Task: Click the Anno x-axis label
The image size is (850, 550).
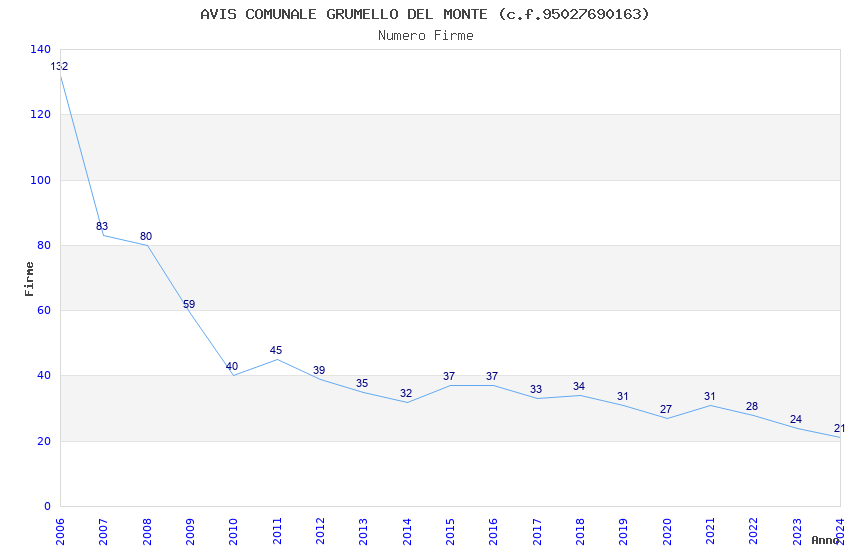Action: 825,540
